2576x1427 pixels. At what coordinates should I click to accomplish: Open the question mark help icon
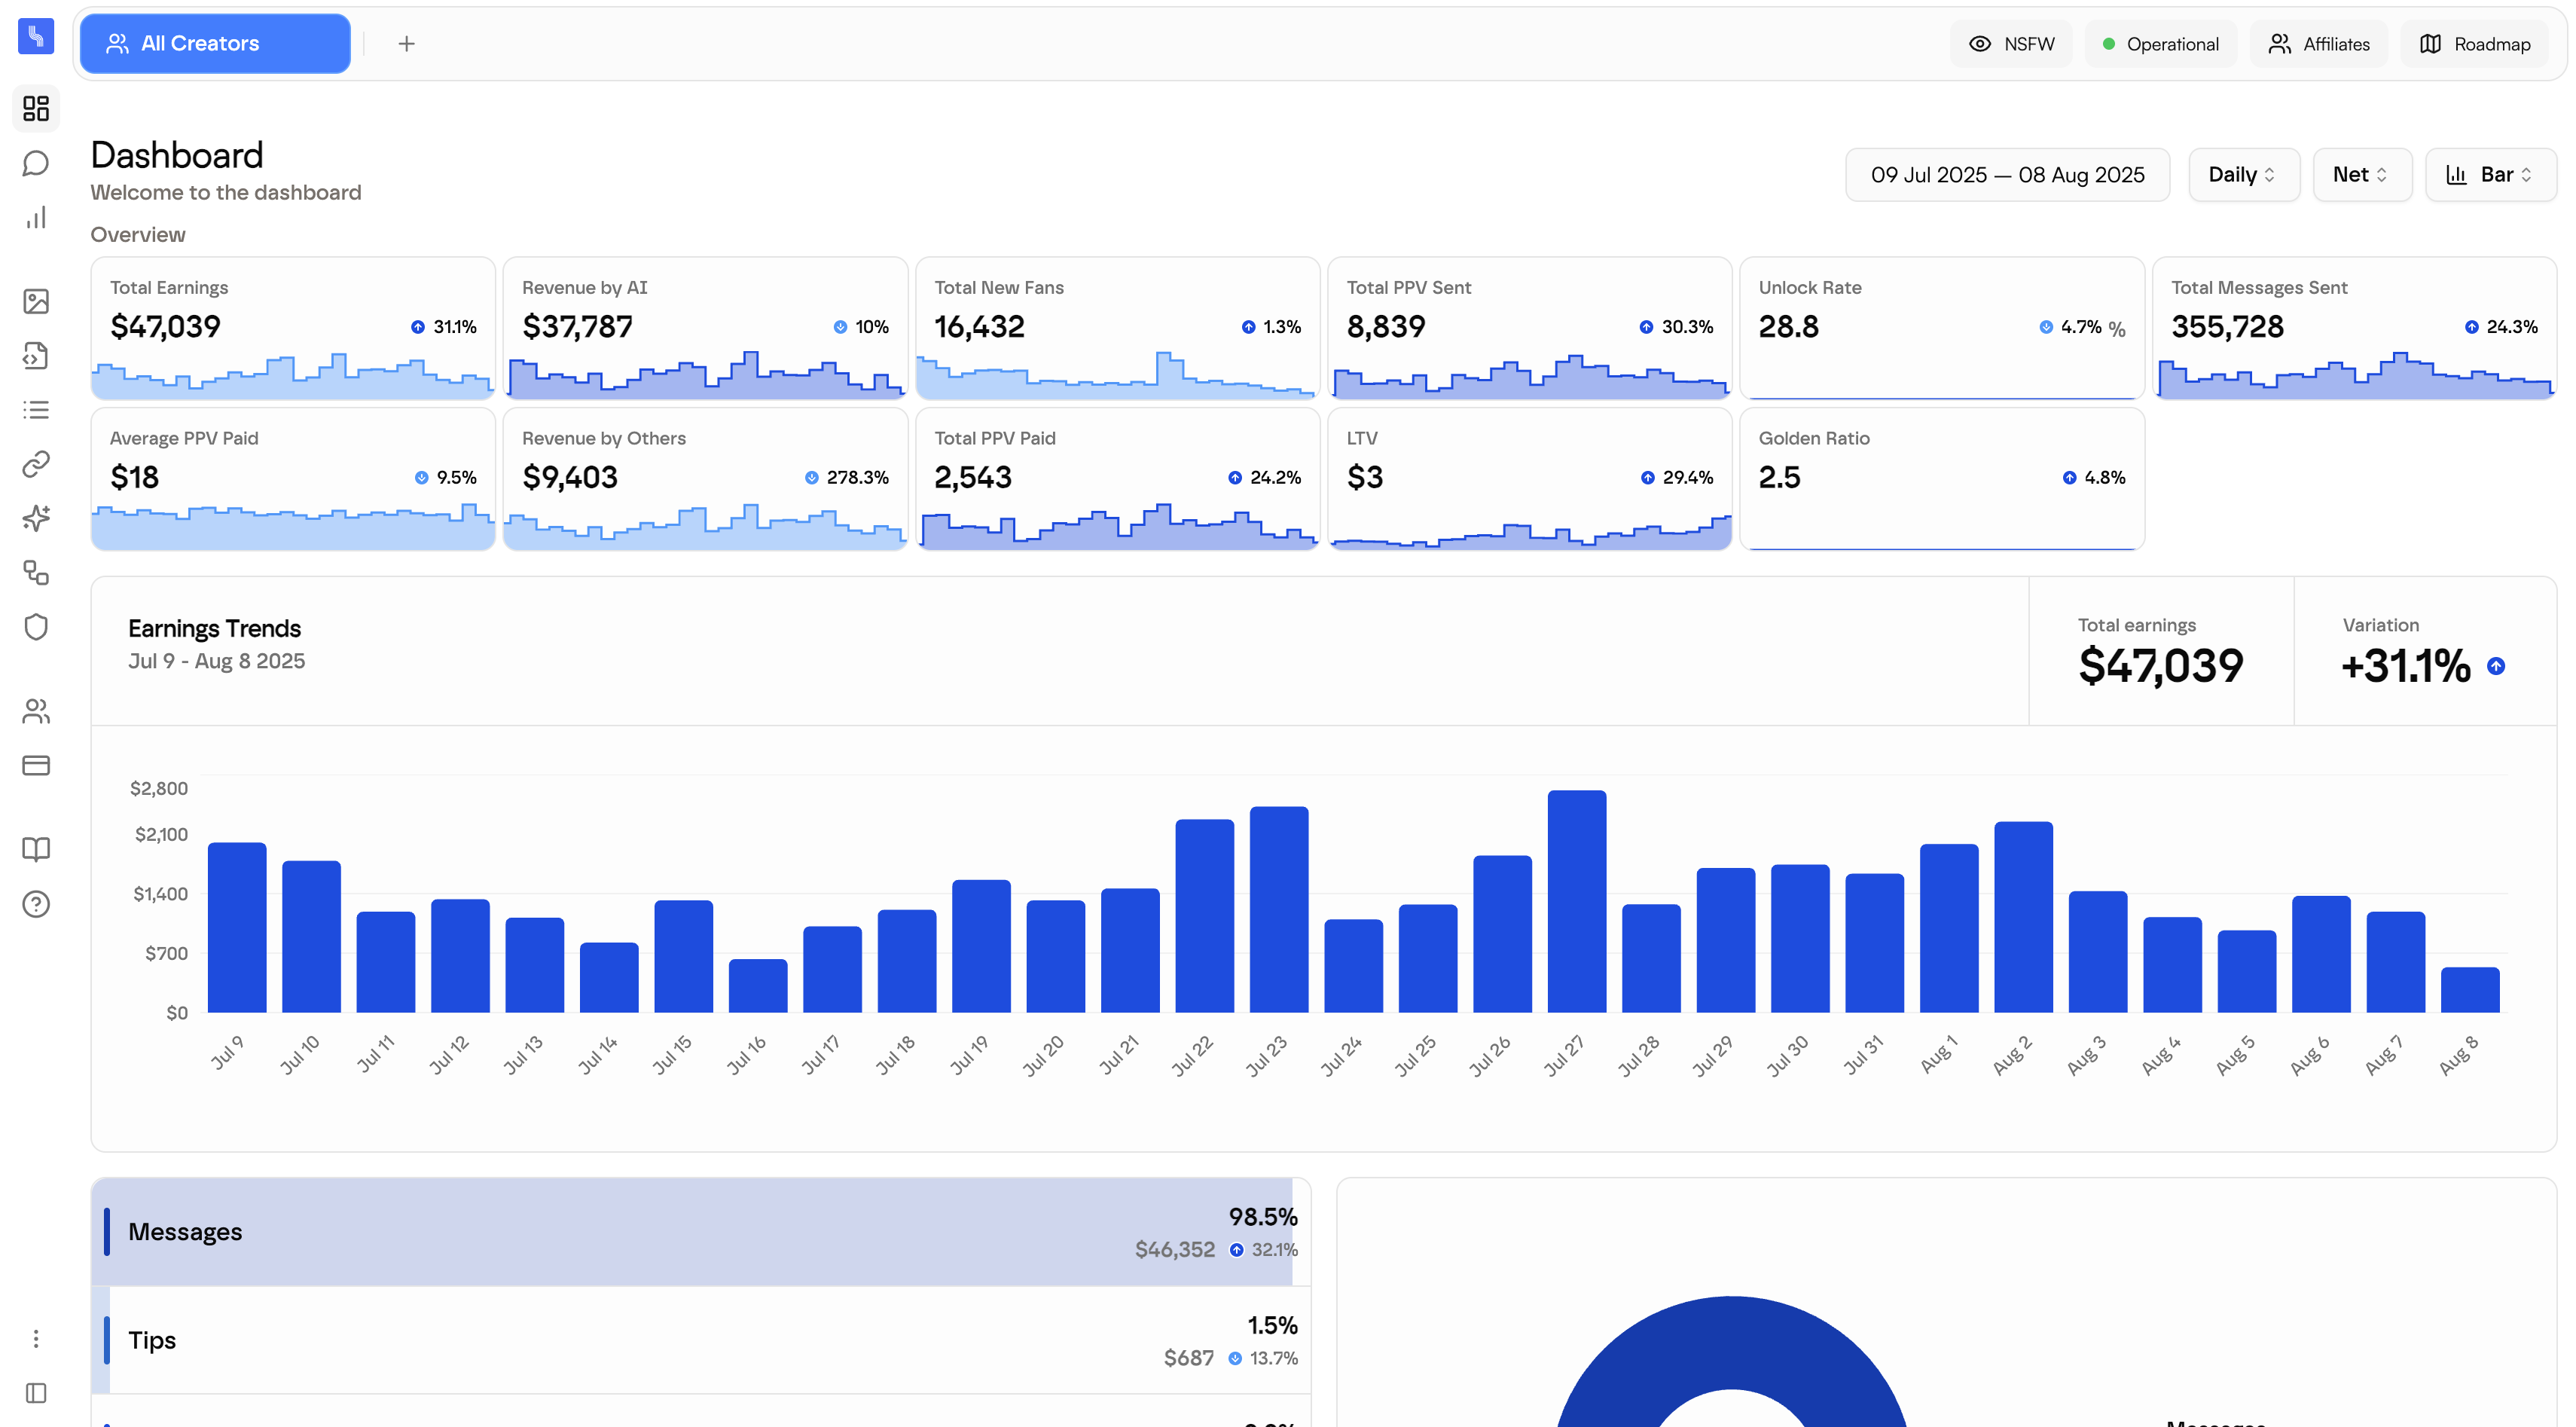[x=36, y=904]
